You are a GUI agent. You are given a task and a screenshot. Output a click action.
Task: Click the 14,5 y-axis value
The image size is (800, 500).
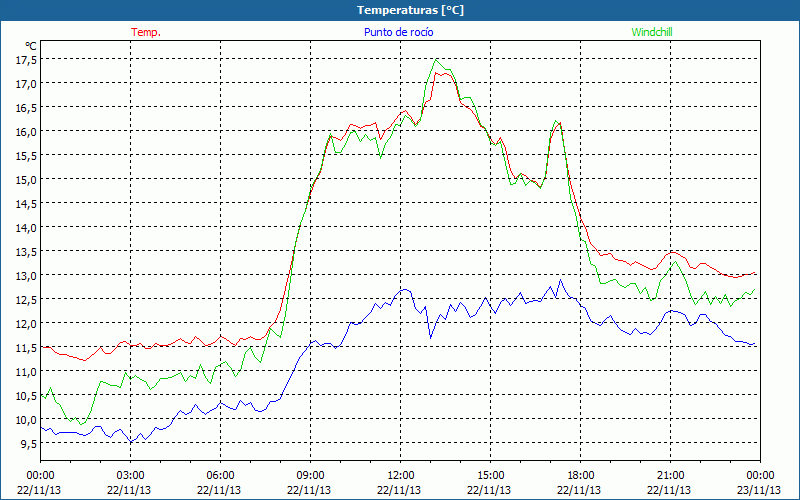[27, 204]
